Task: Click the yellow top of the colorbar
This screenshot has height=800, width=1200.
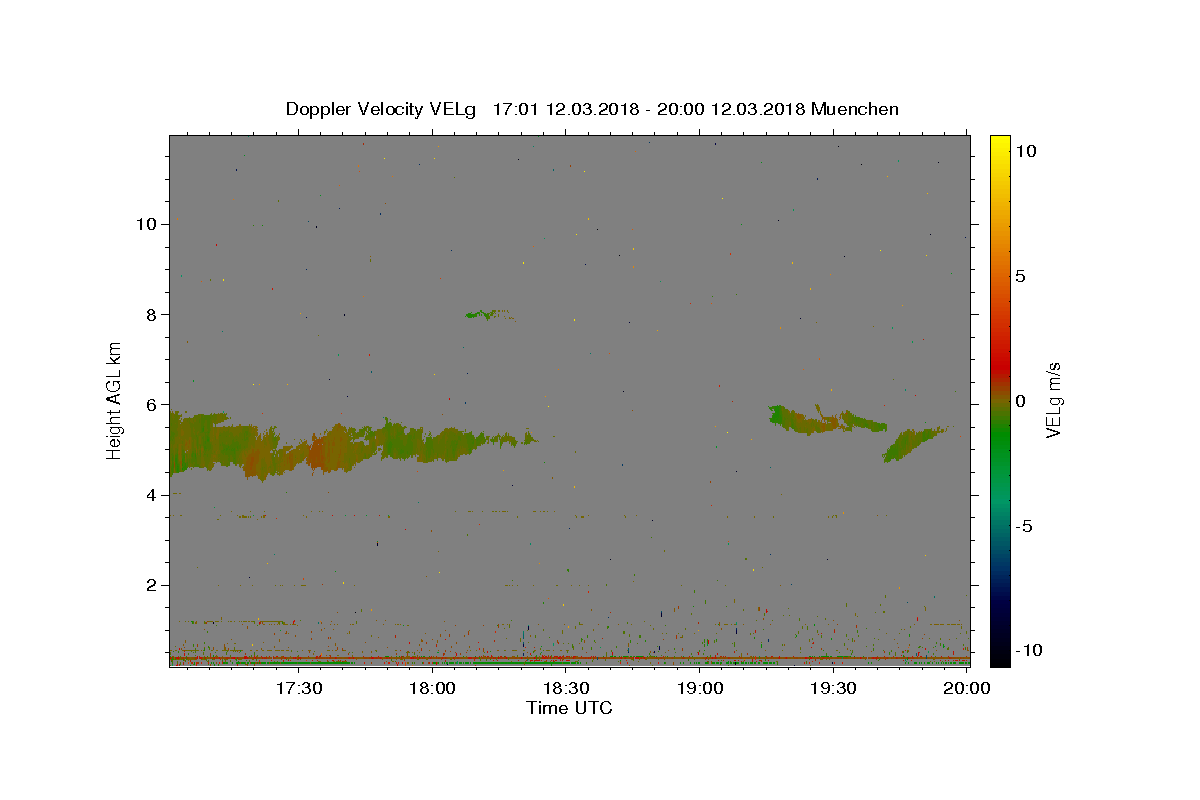Action: click(x=1000, y=145)
